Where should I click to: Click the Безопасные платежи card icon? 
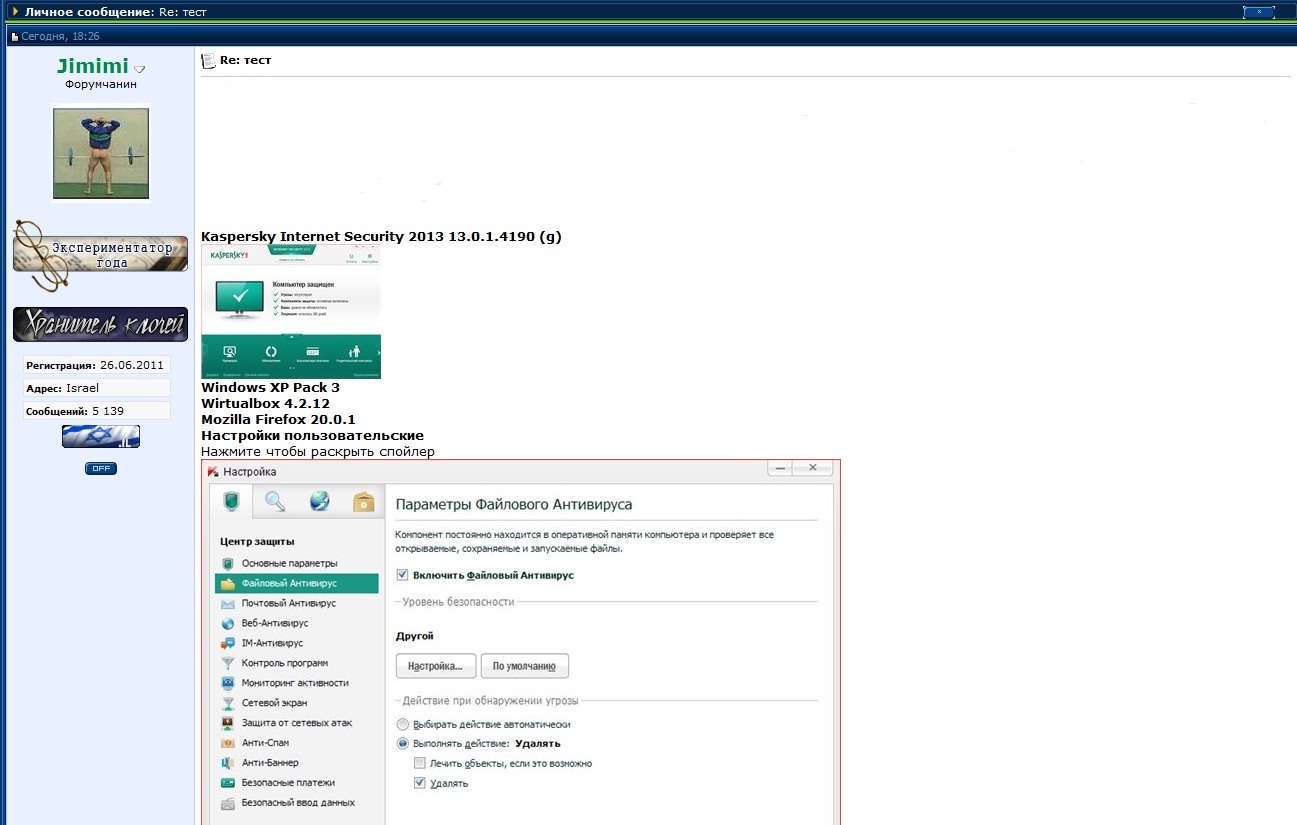[227, 783]
